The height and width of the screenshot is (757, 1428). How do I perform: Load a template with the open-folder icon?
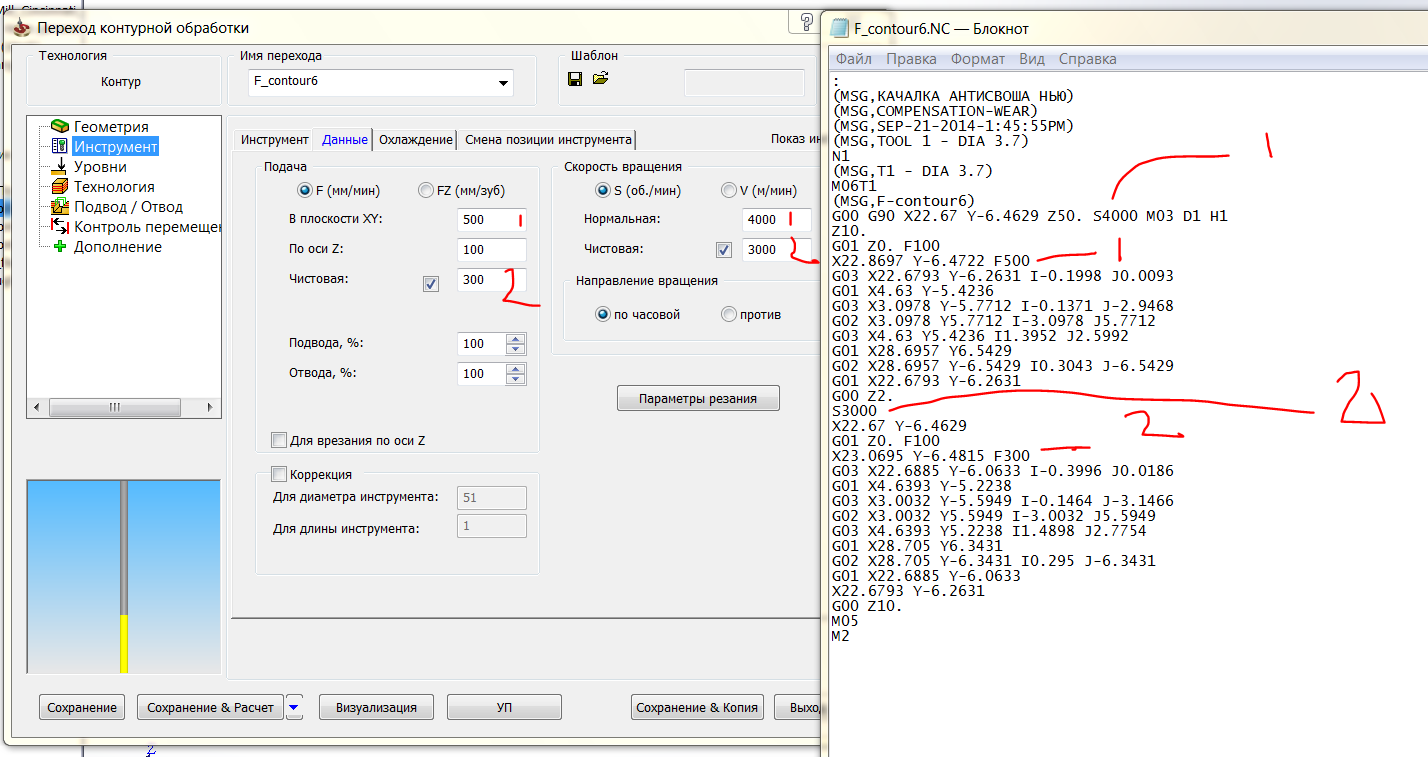[600, 78]
